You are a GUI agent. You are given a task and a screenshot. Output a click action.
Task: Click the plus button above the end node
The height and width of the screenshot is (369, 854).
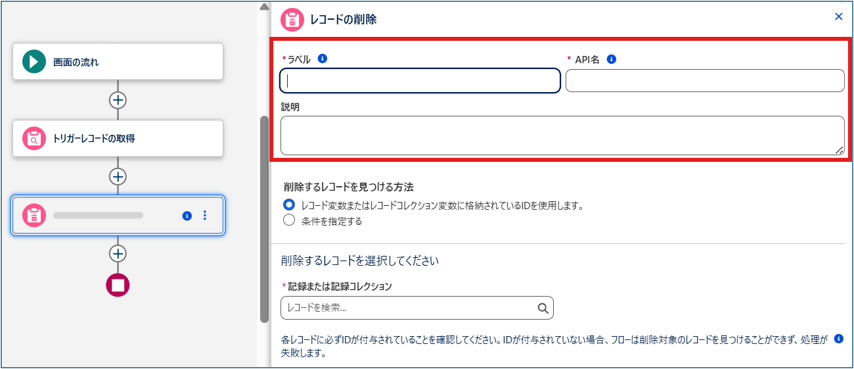click(118, 253)
